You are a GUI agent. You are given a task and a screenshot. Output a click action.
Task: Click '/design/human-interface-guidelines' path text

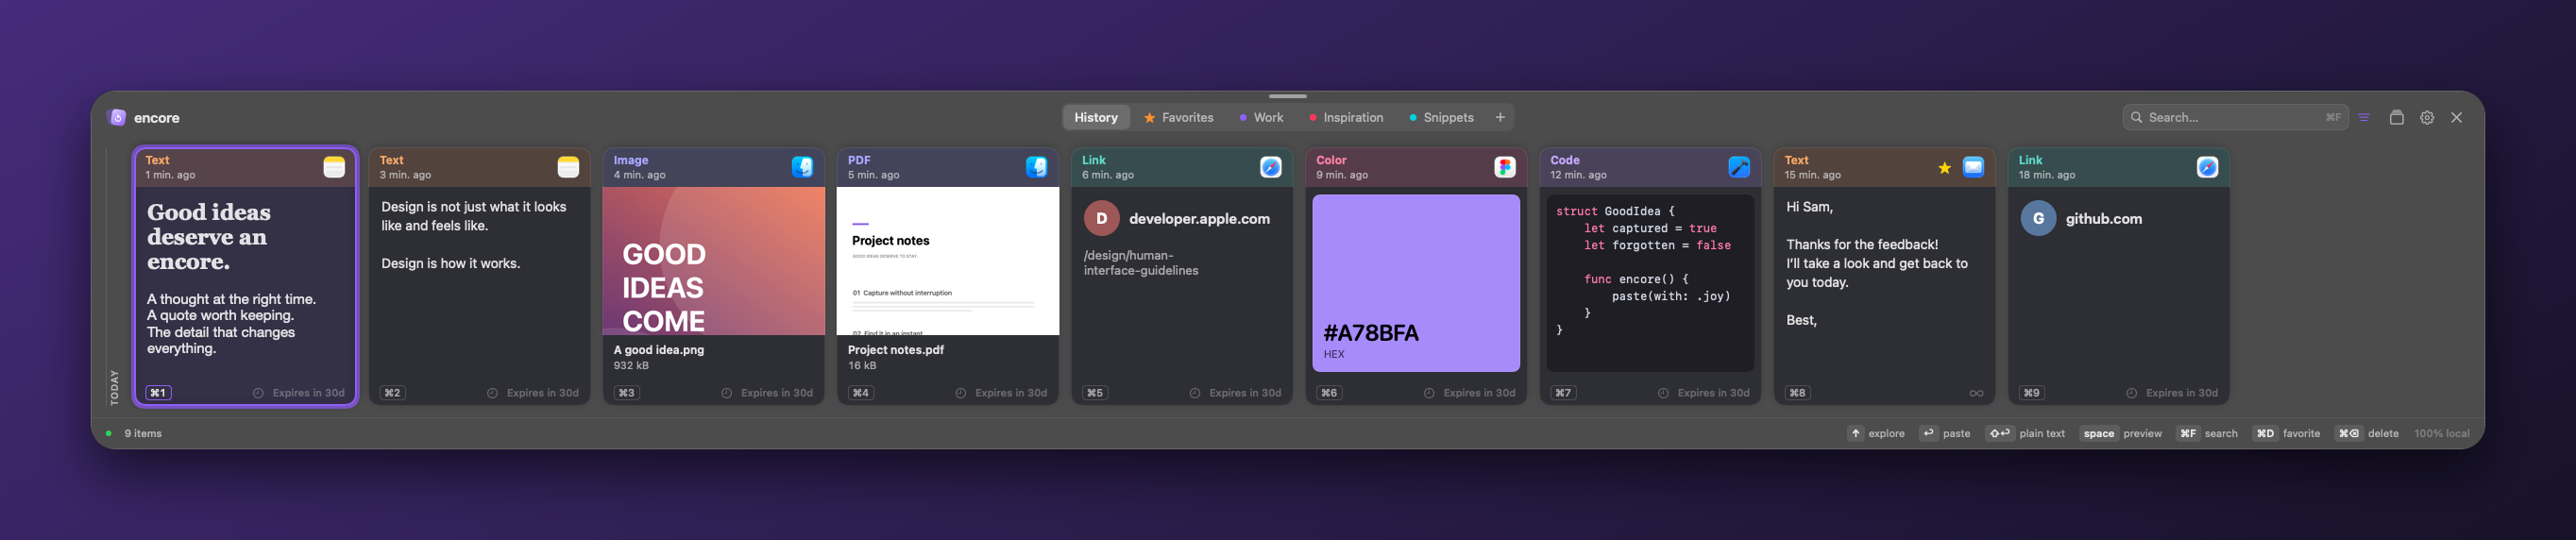[1141, 263]
